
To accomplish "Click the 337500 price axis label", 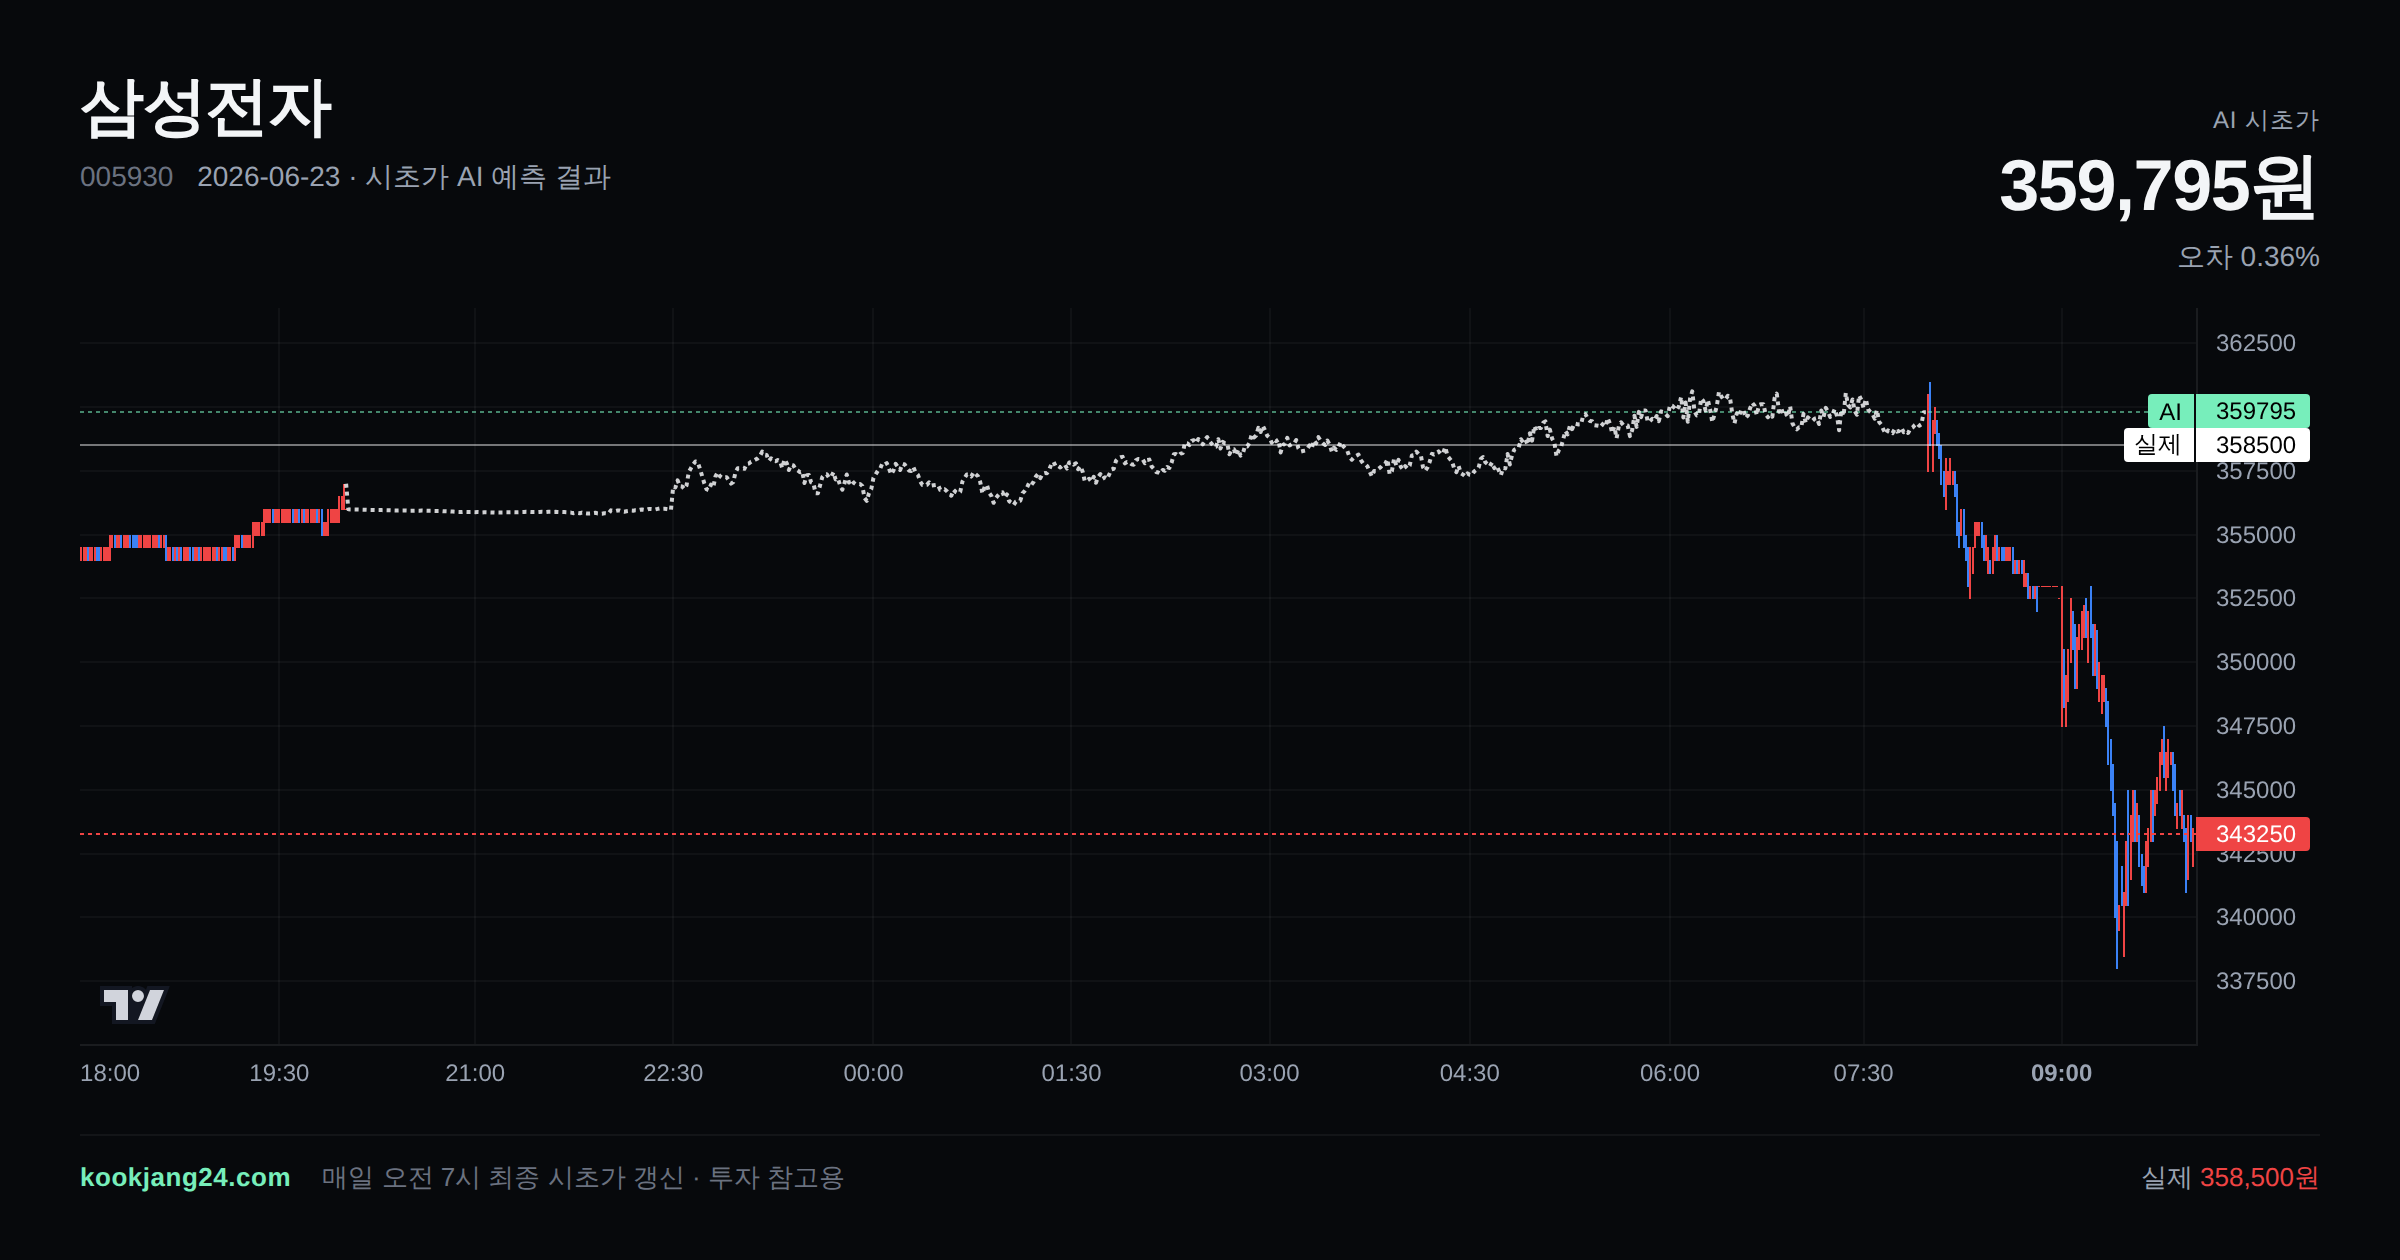I will [x=2255, y=981].
